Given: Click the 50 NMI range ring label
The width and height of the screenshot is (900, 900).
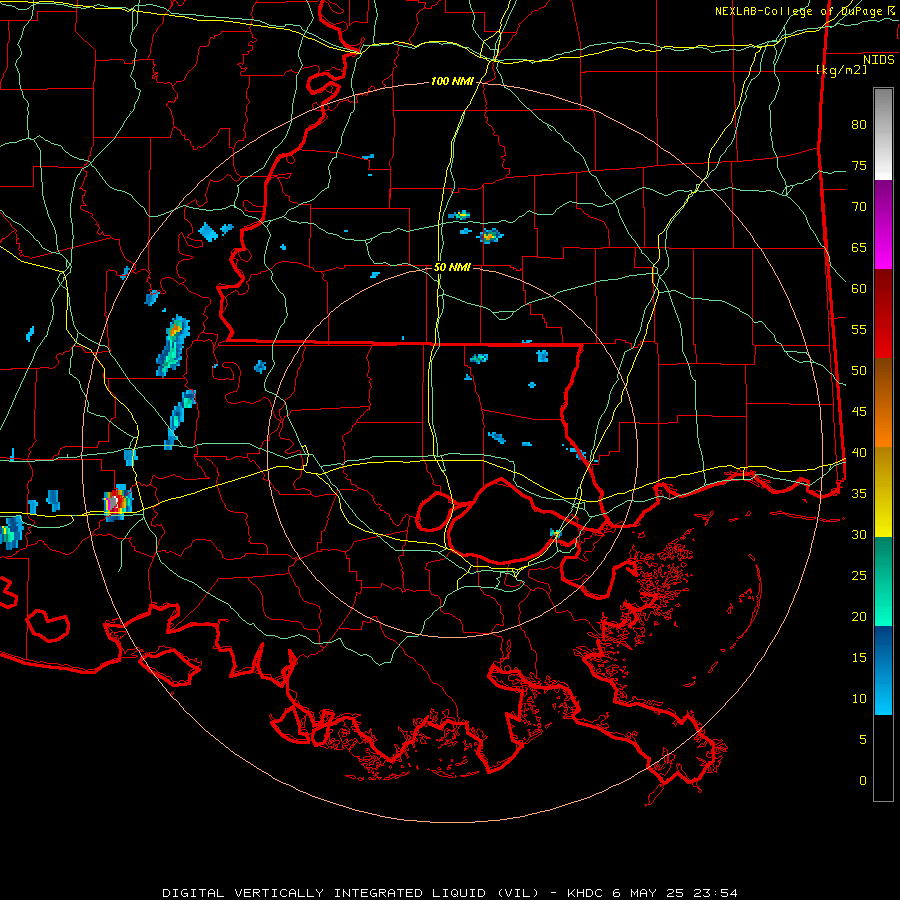Looking at the screenshot, I should [452, 267].
